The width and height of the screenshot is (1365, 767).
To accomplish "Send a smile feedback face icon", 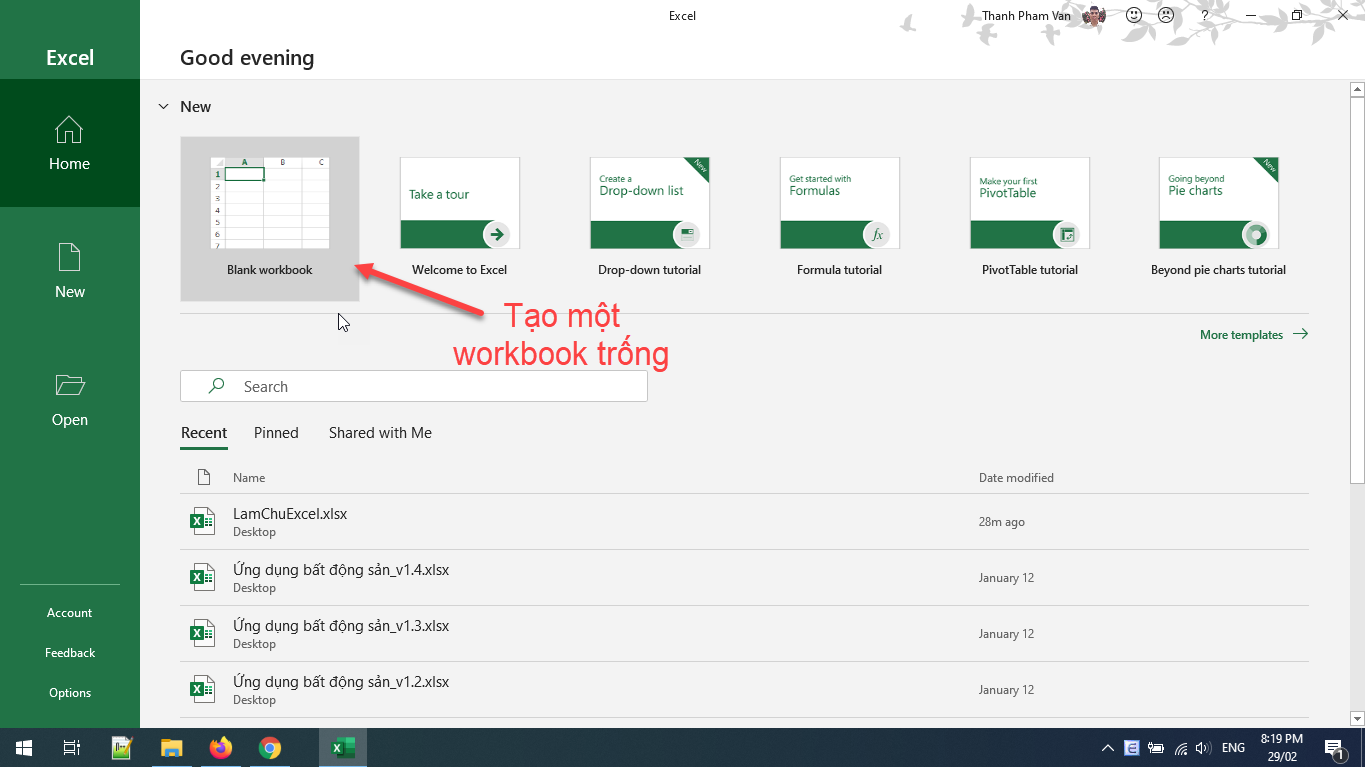I will click(x=1134, y=15).
